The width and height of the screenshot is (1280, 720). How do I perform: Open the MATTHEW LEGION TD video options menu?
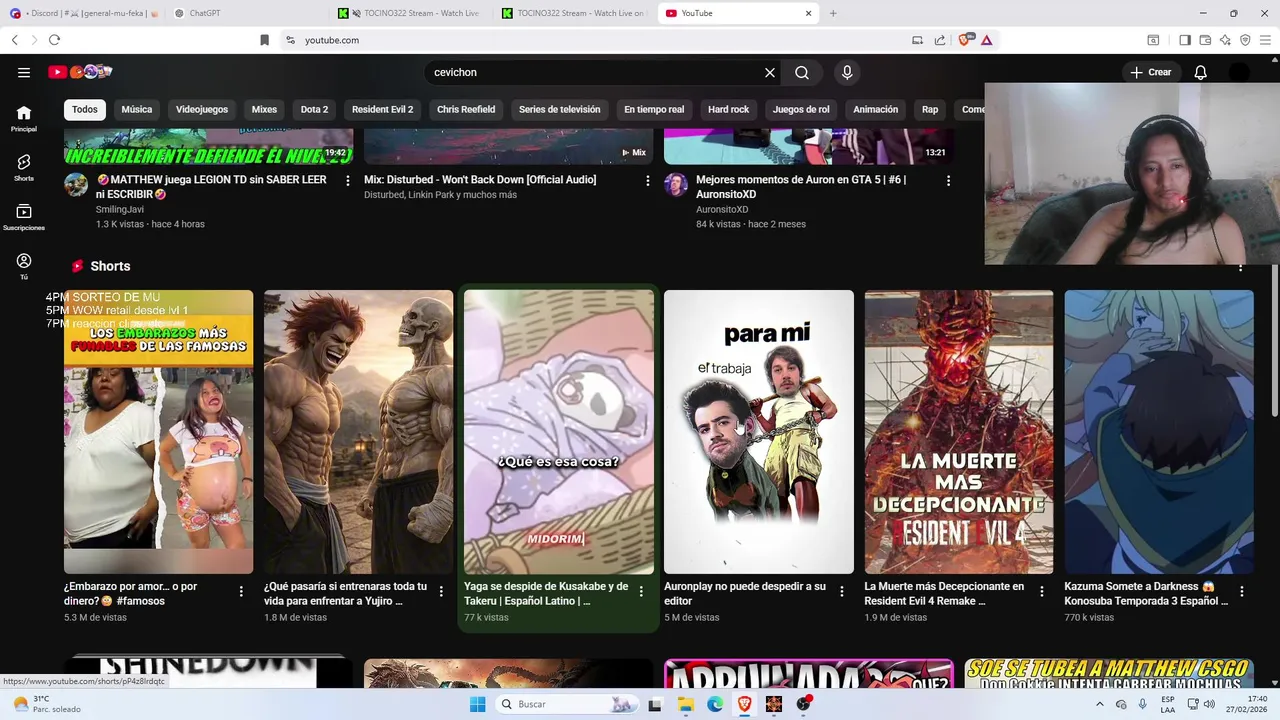[348, 181]
